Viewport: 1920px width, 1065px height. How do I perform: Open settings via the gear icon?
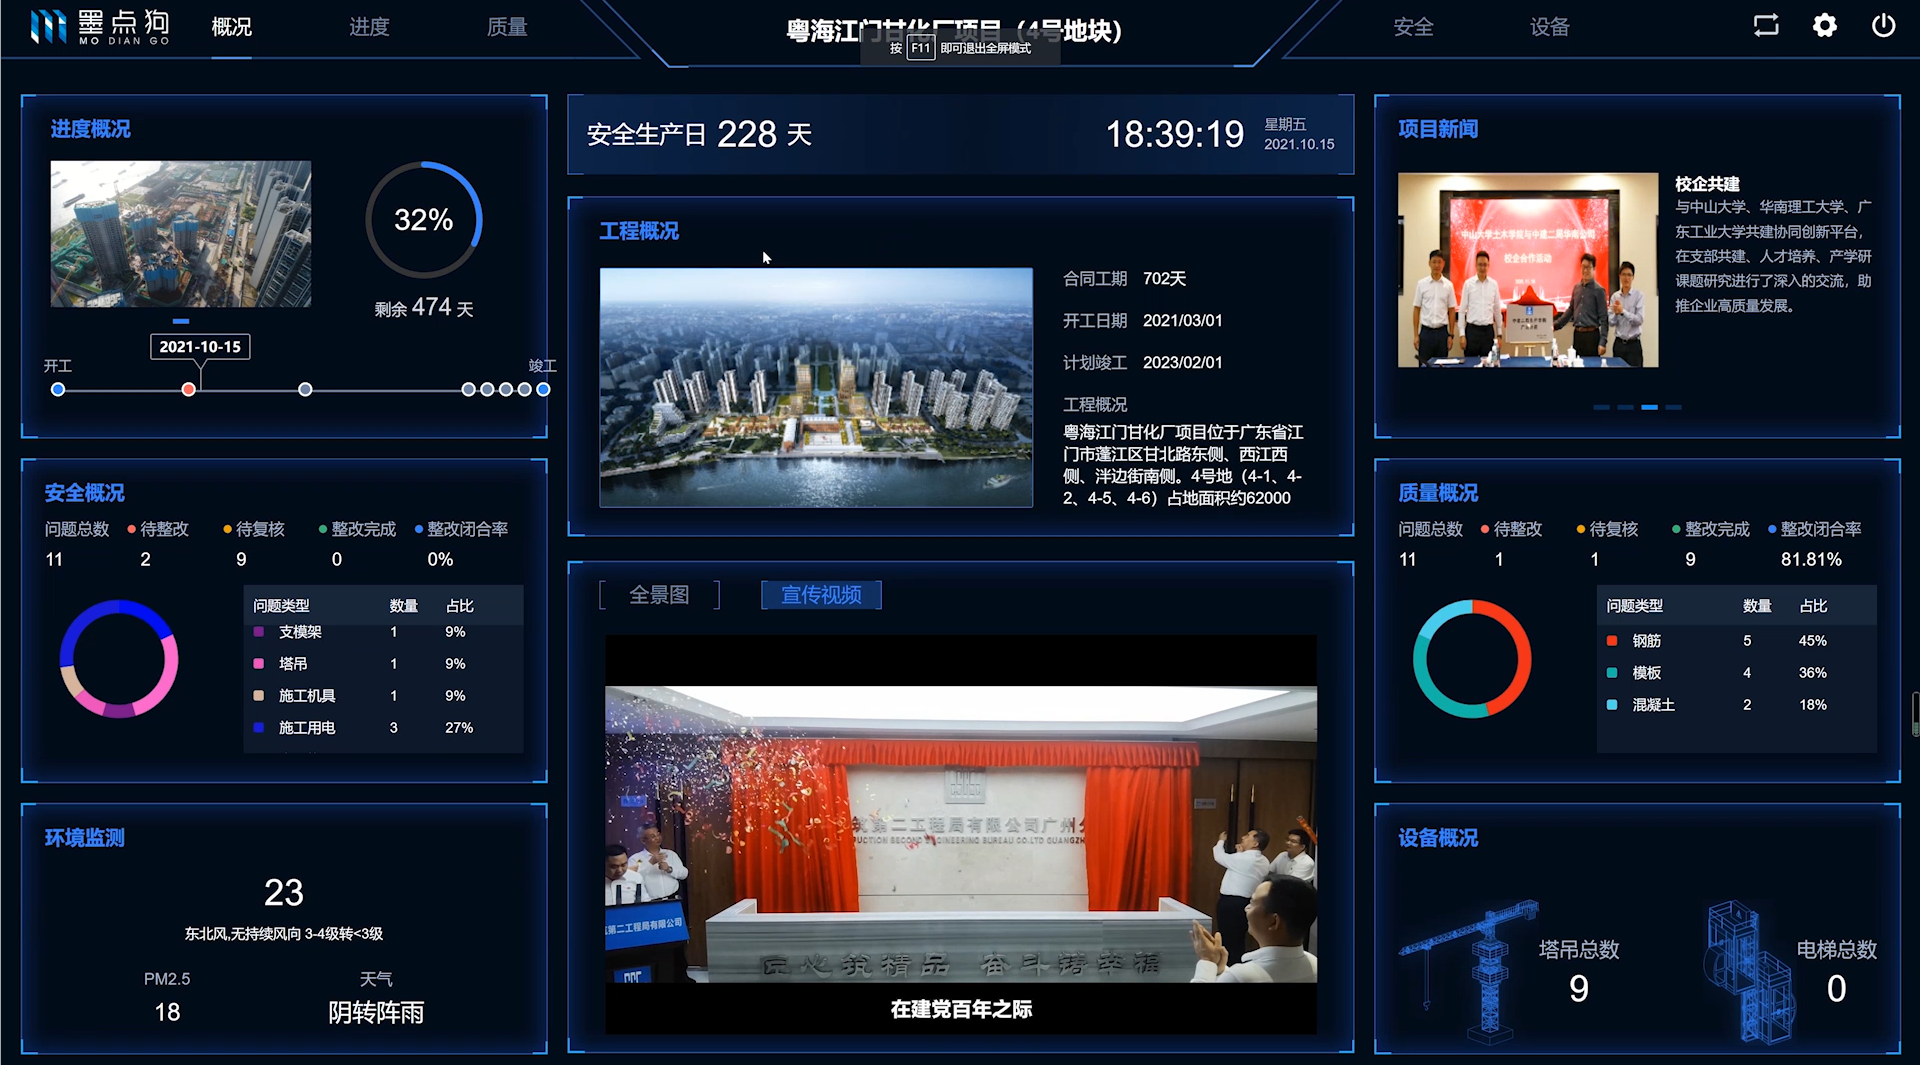pyautogui.click(x=1824, y=26)
